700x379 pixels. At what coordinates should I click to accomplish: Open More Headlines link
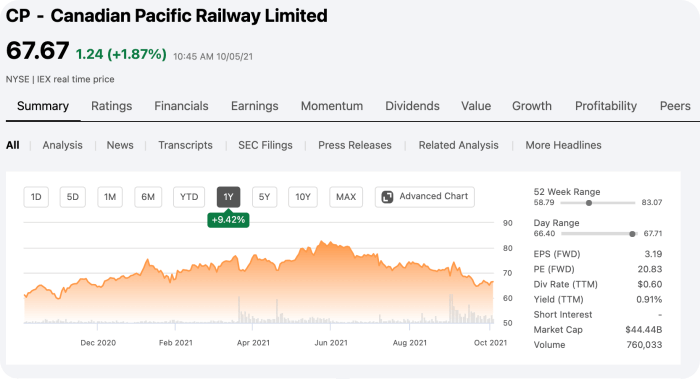pyautogui.click(x=563, y=145)
